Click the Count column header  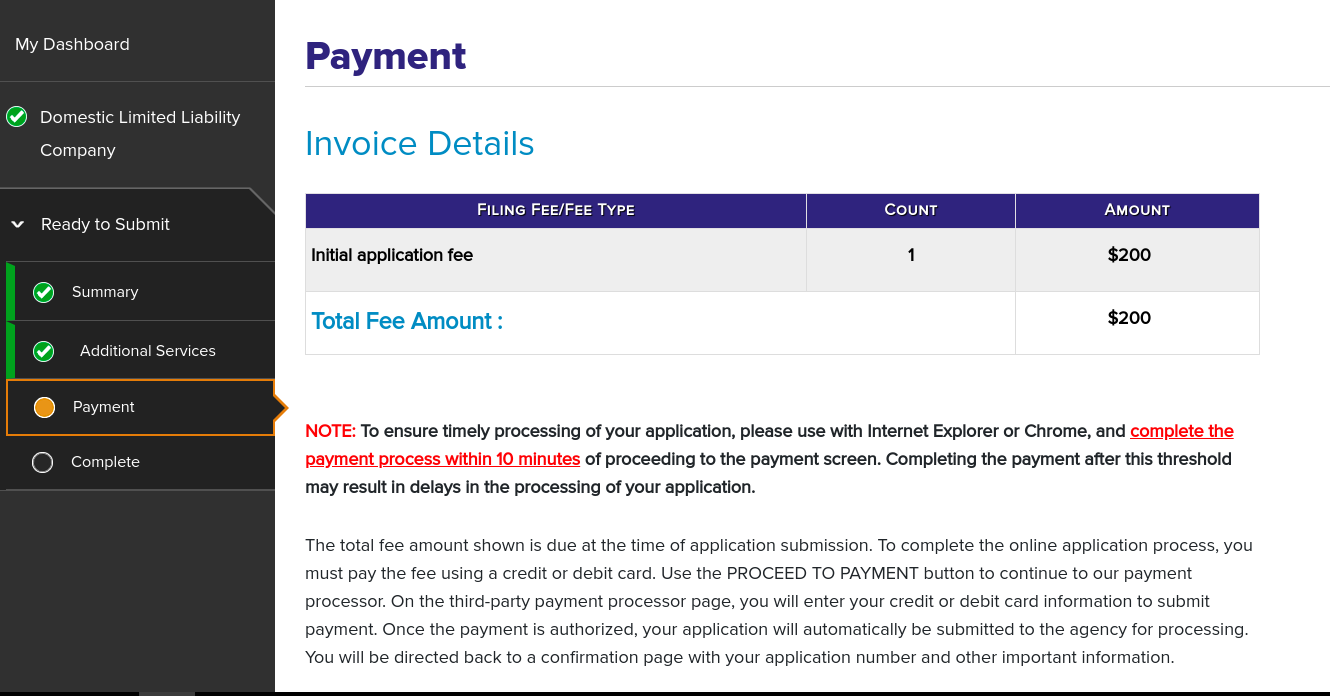910,210
